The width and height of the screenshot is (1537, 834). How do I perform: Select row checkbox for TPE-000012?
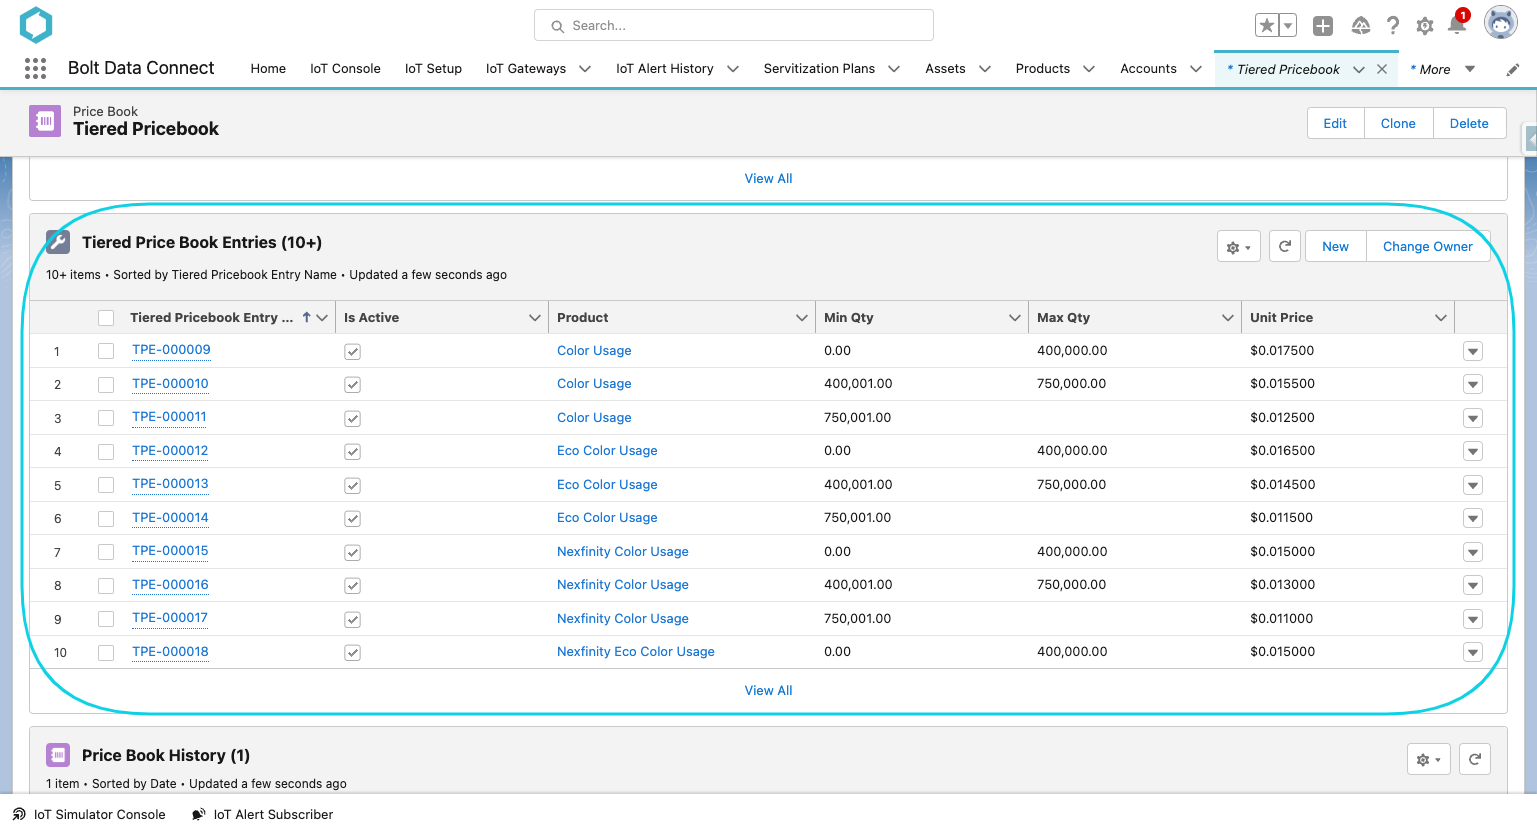coord(106,452)
